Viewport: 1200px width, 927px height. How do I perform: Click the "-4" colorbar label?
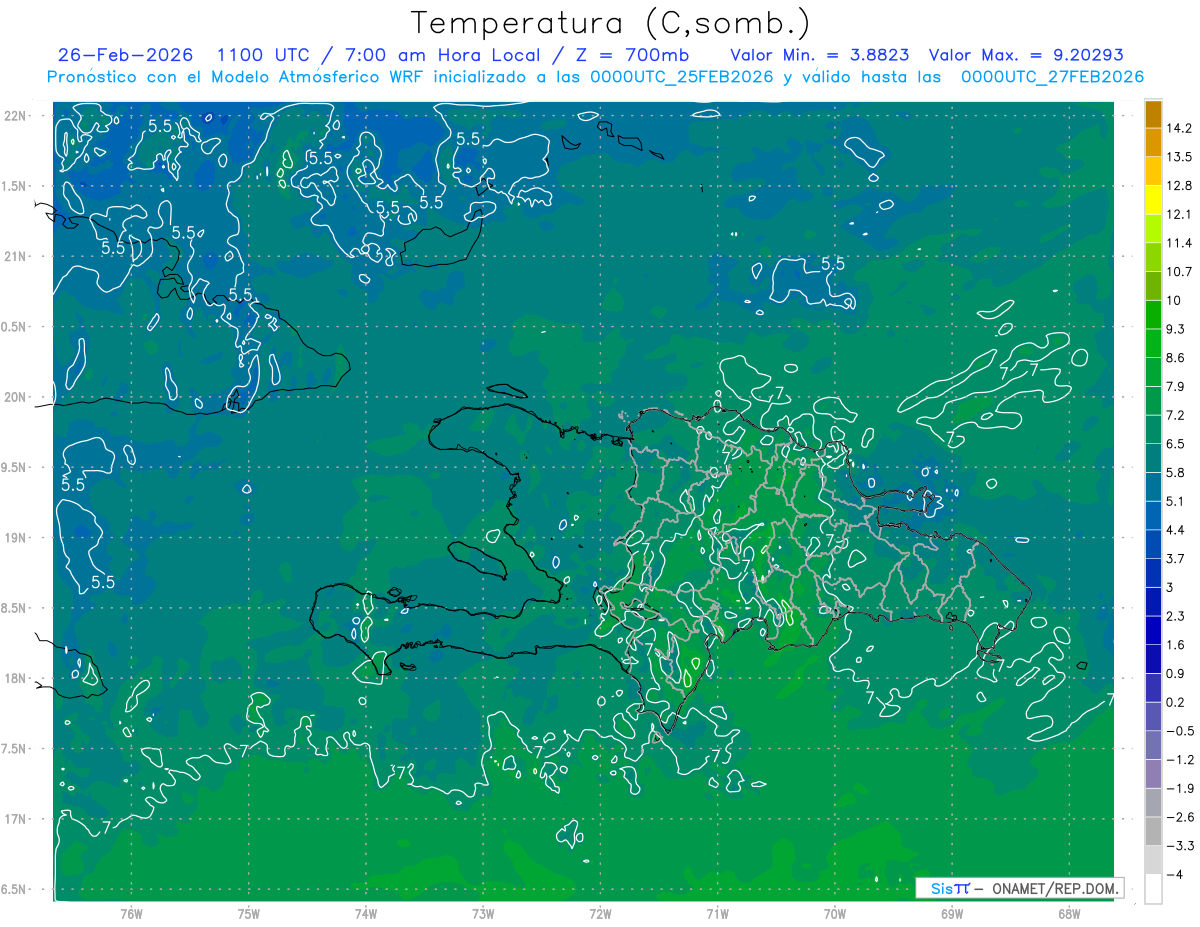pos(1174,874)
